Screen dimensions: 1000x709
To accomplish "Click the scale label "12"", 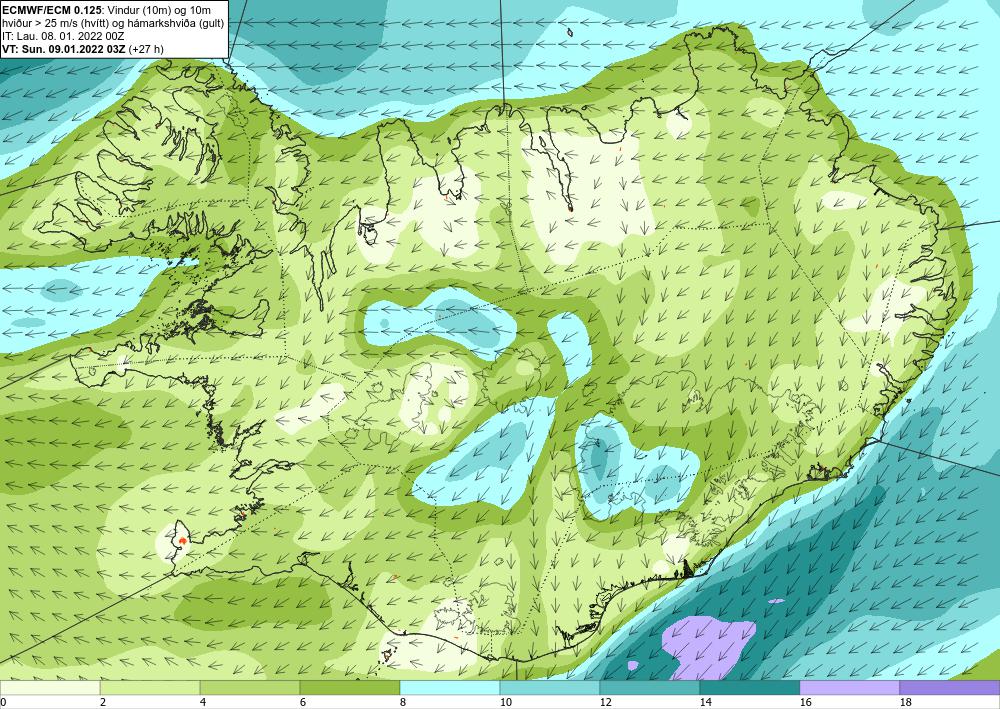I will pyautogui.click(x=605, y=702).
